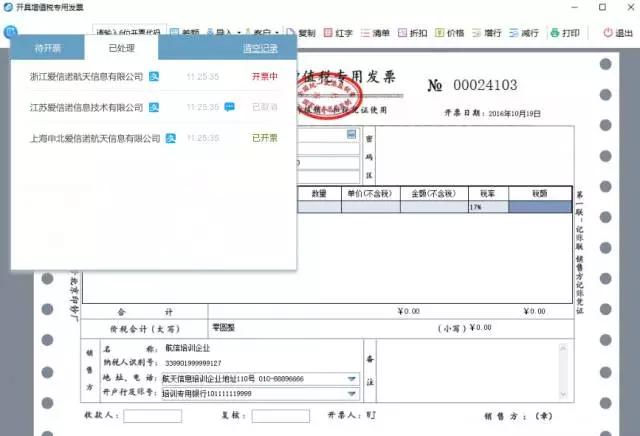The width and height of the screenshot is (640, 436).
Task: Click the 数量 column header
Action: pyautogui.click(x=319, y=194)
